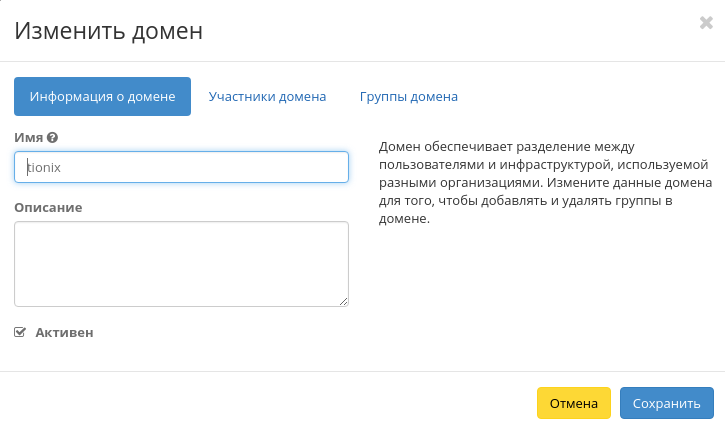
Task: Click the empty footer area left of Отмена
Action: pyautogui.click(x=270, y=403)
